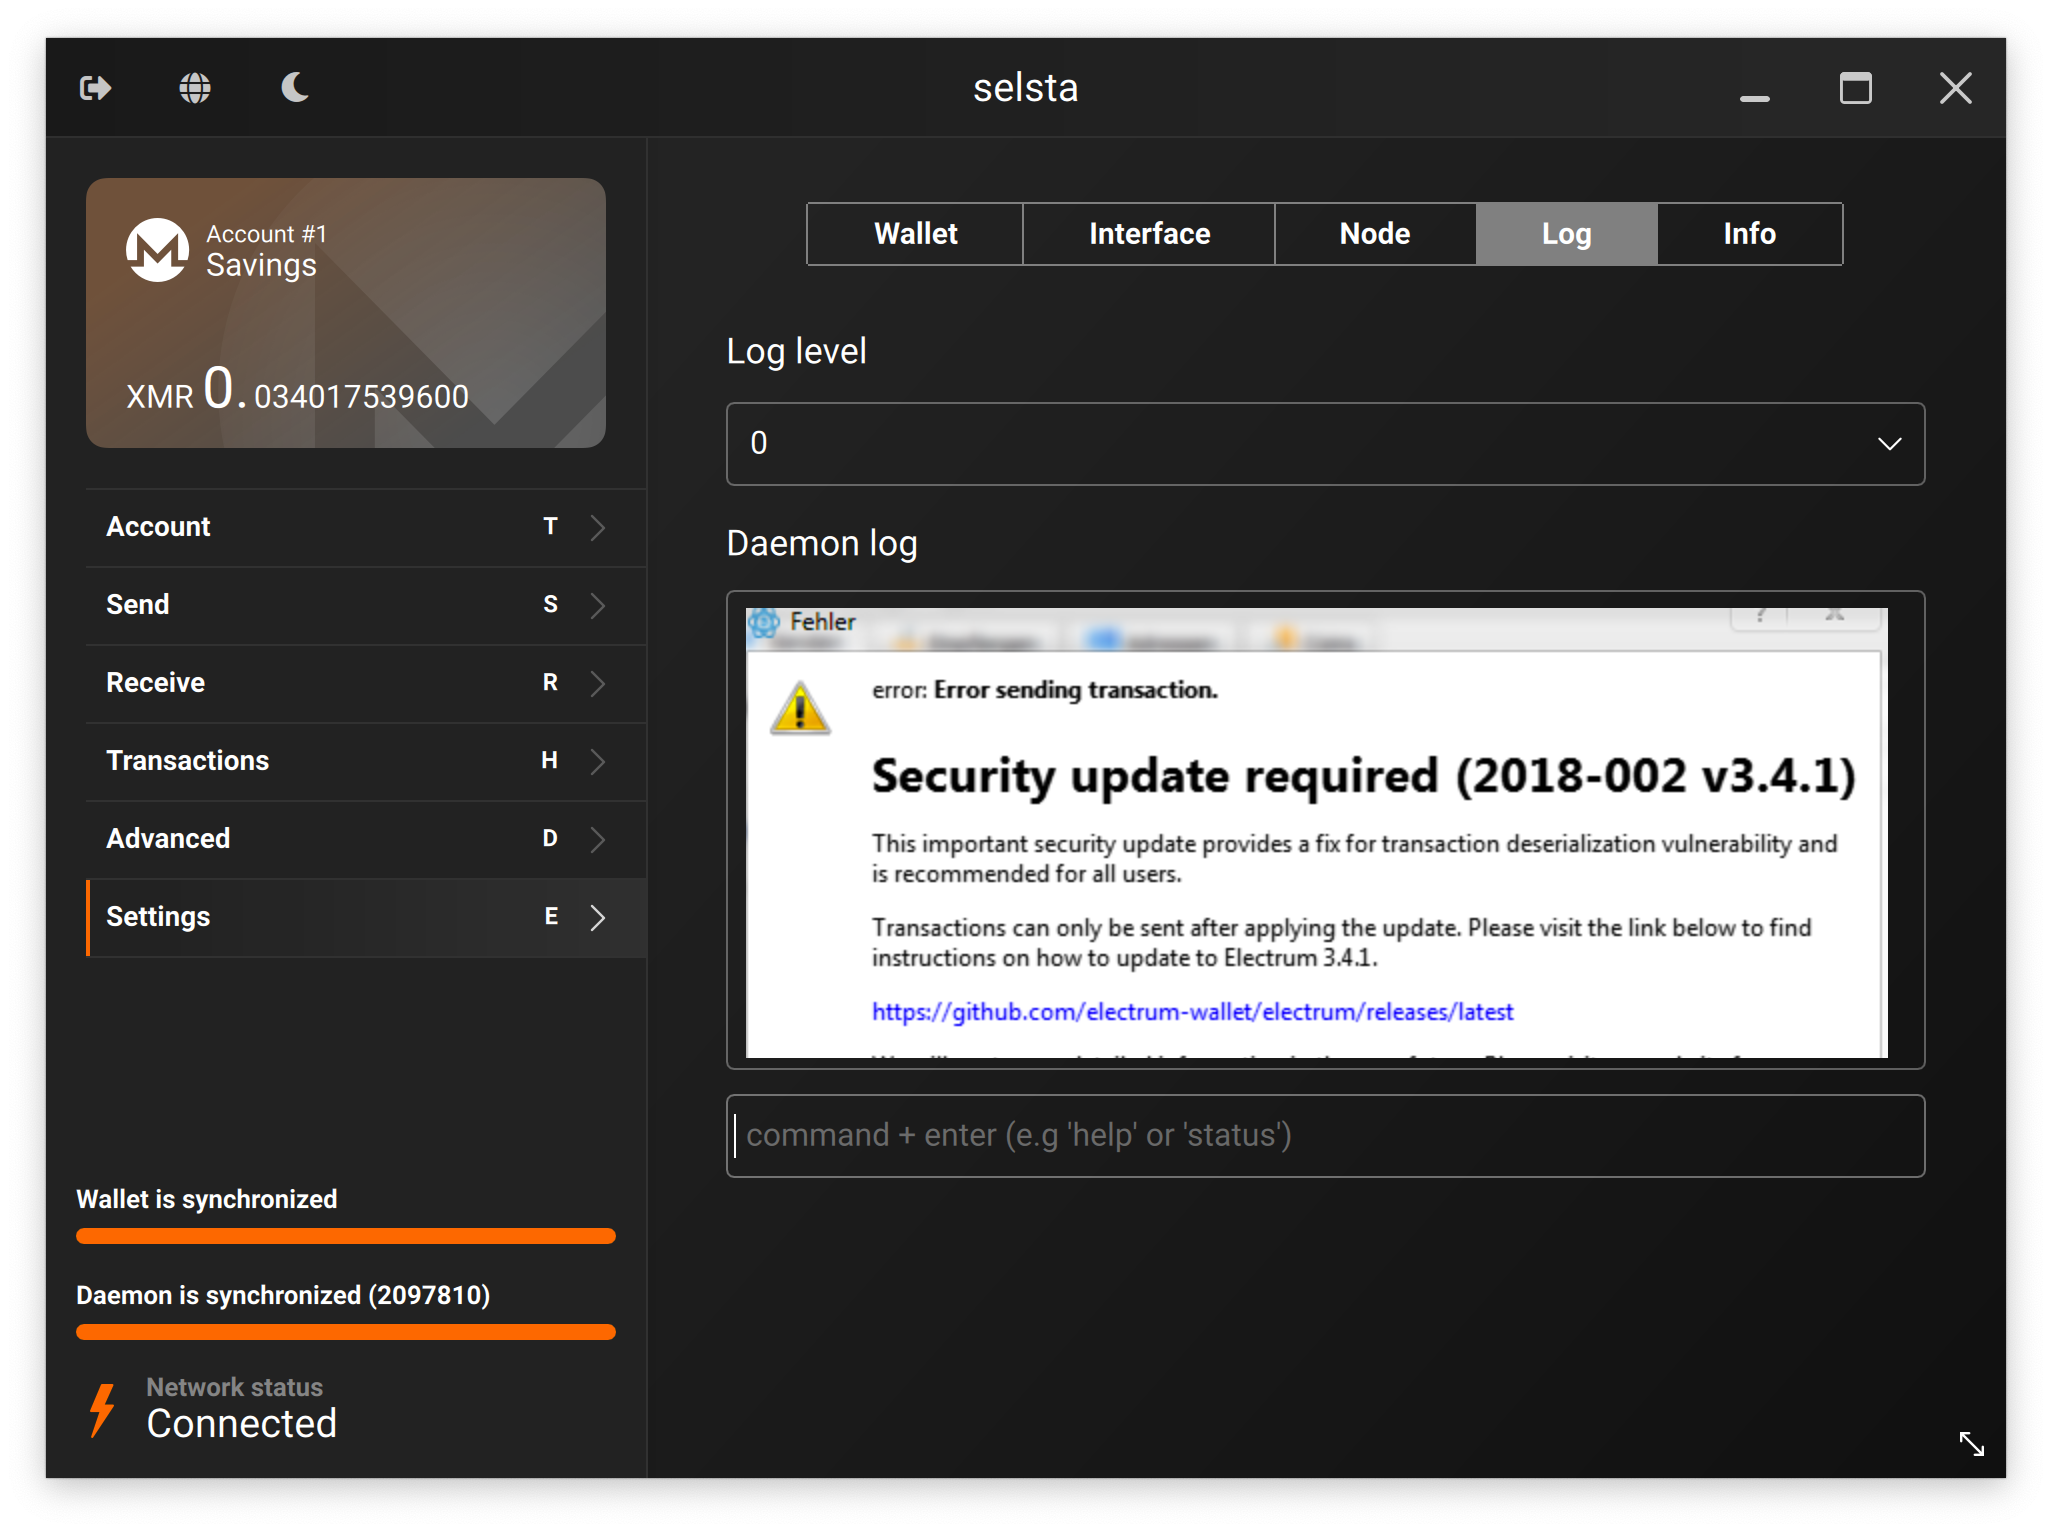
Task: Click the Monero logo on the account card
Action: [157, 250]
